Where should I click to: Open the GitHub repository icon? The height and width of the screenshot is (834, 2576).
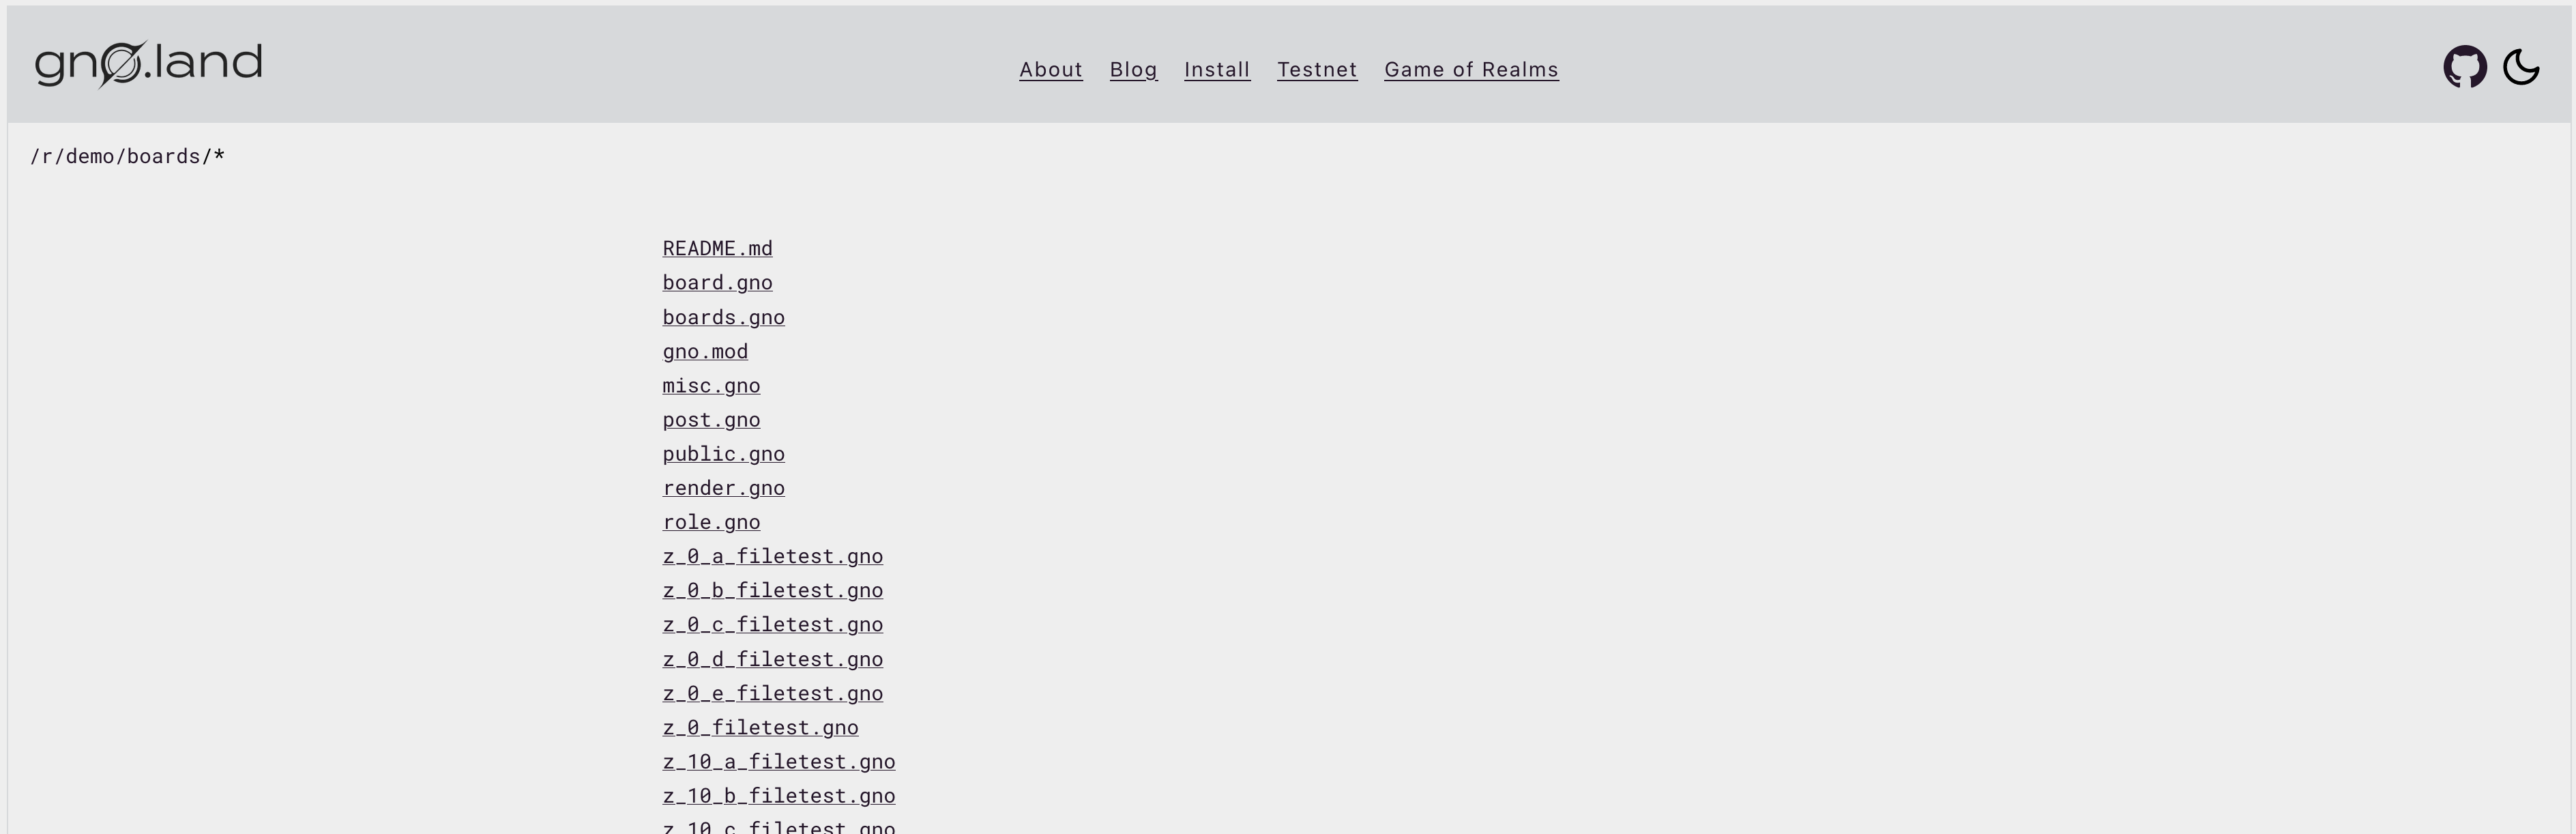pos(2465,67)
